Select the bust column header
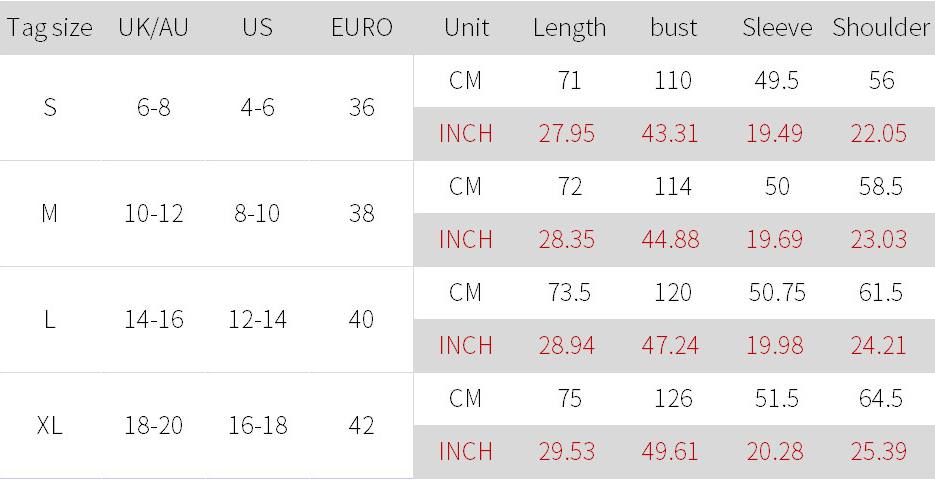 click(673, 28)
